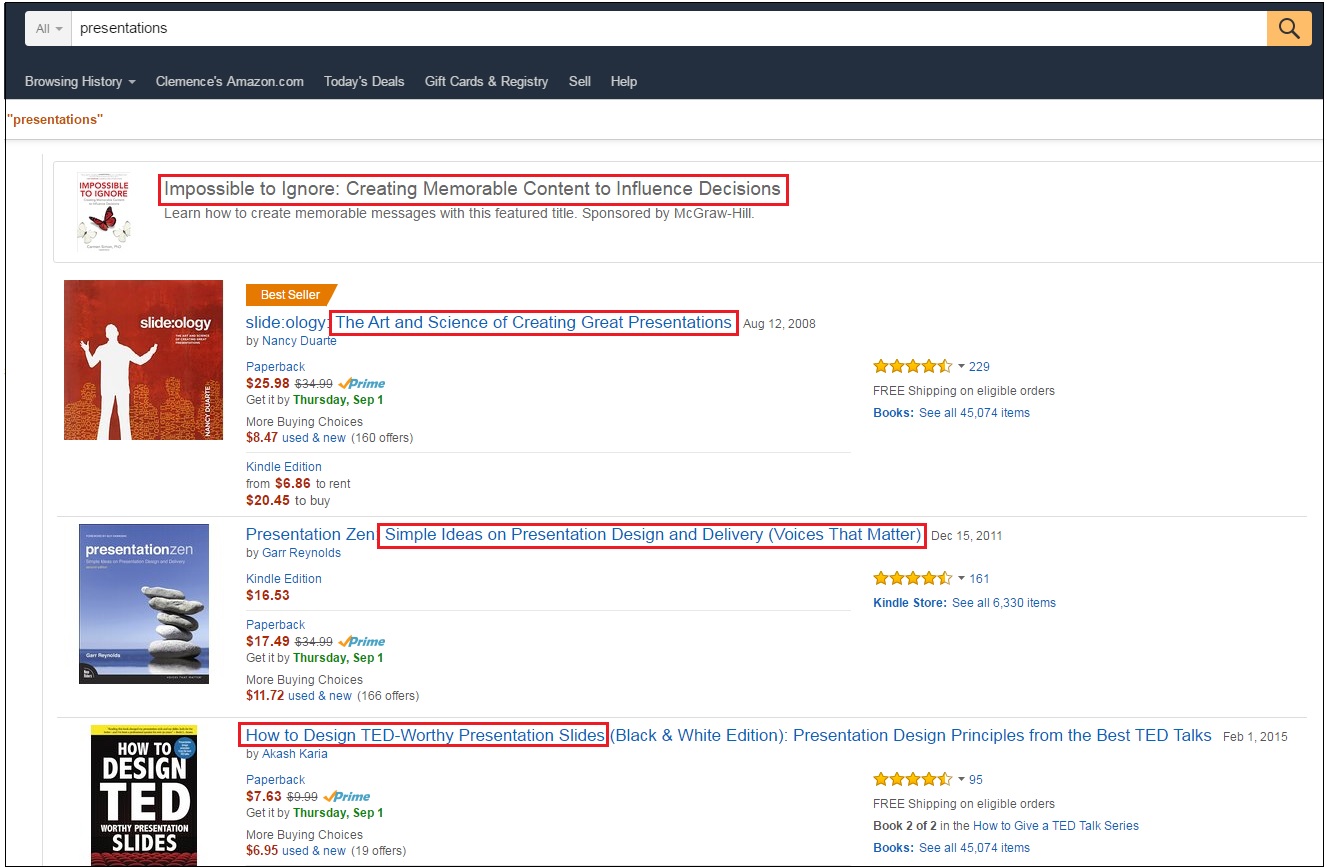The height and width of the screenshot is (867, 1327).
Task: Go to Today's Deals
Action: pos(364,81)
